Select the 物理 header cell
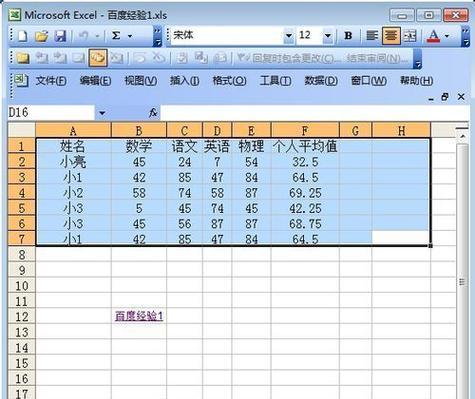Image resolution: width=475 pixels, height=399 pixels. (x=251, y=146)
